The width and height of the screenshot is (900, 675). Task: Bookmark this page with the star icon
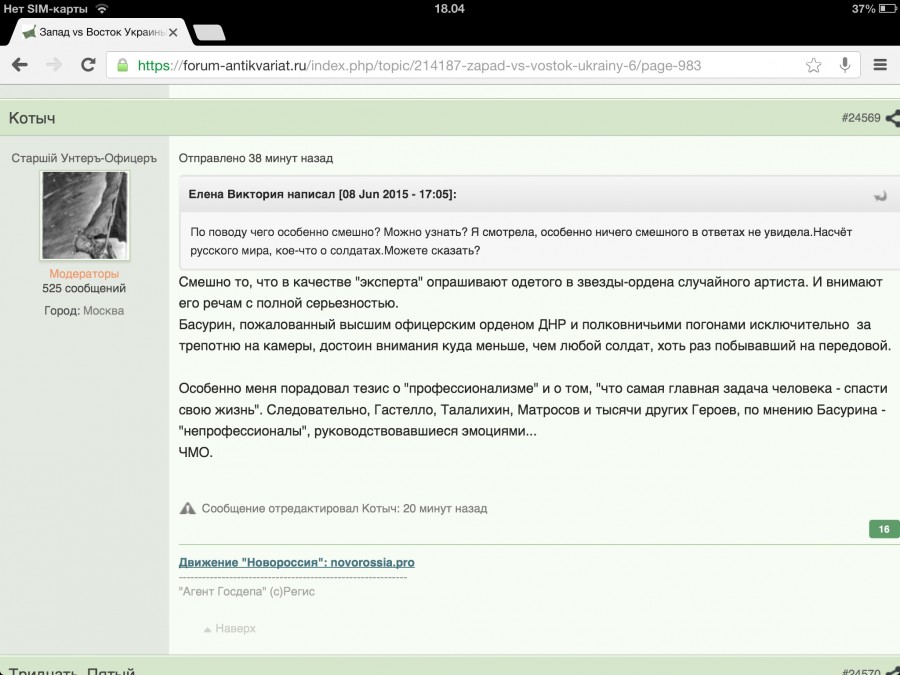point(814,65)
